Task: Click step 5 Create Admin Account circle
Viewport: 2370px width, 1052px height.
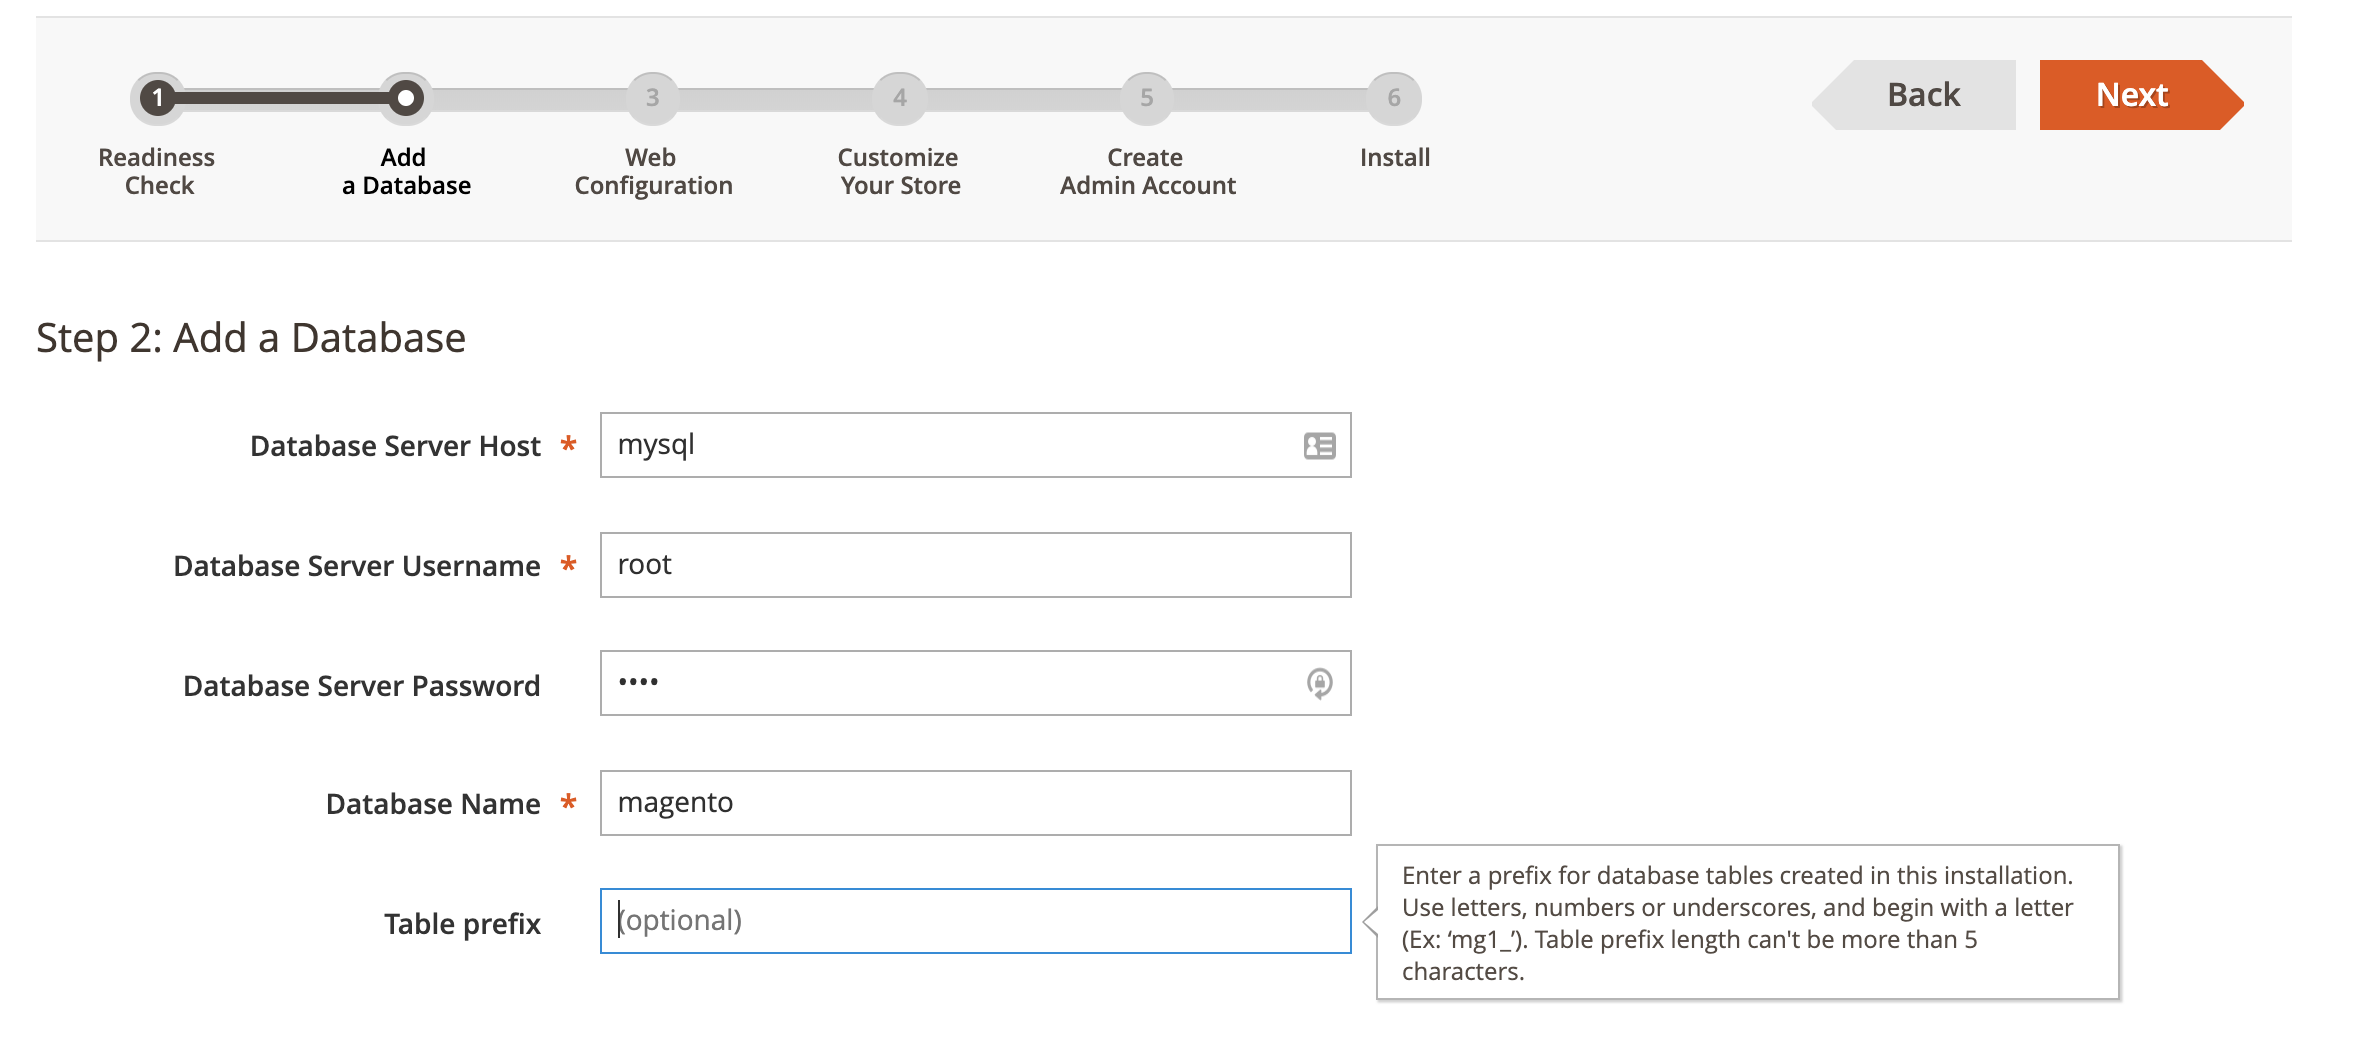Action: (x=1147, y=98)
